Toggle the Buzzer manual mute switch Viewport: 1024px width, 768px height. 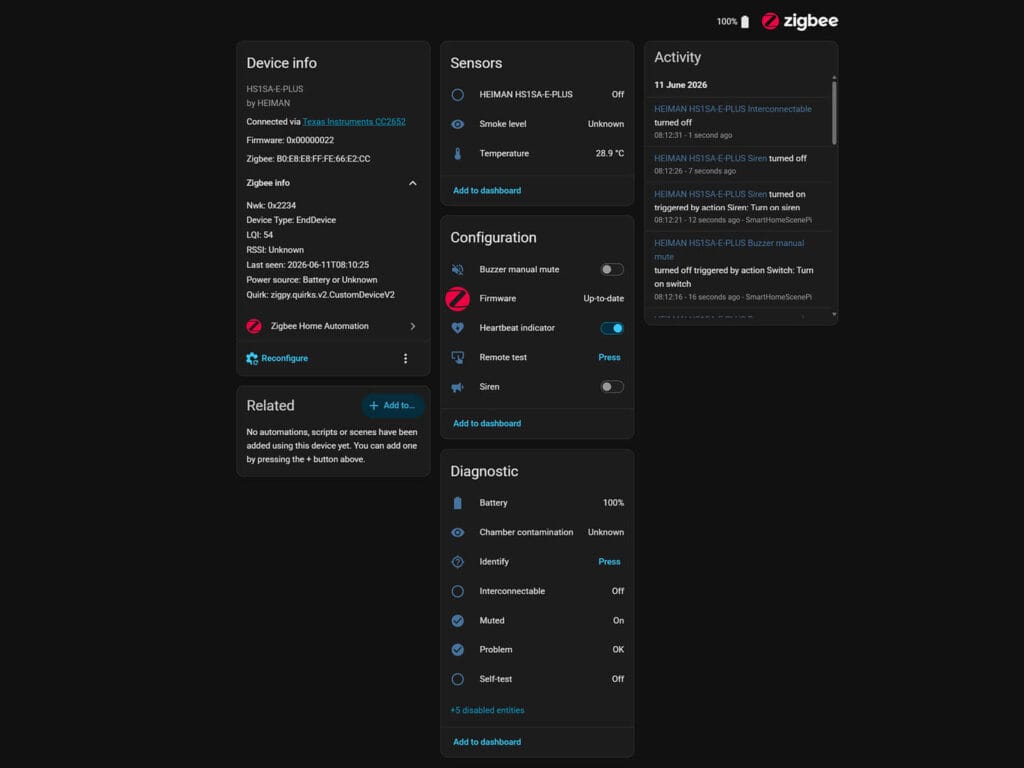click(x=612, y=270)
